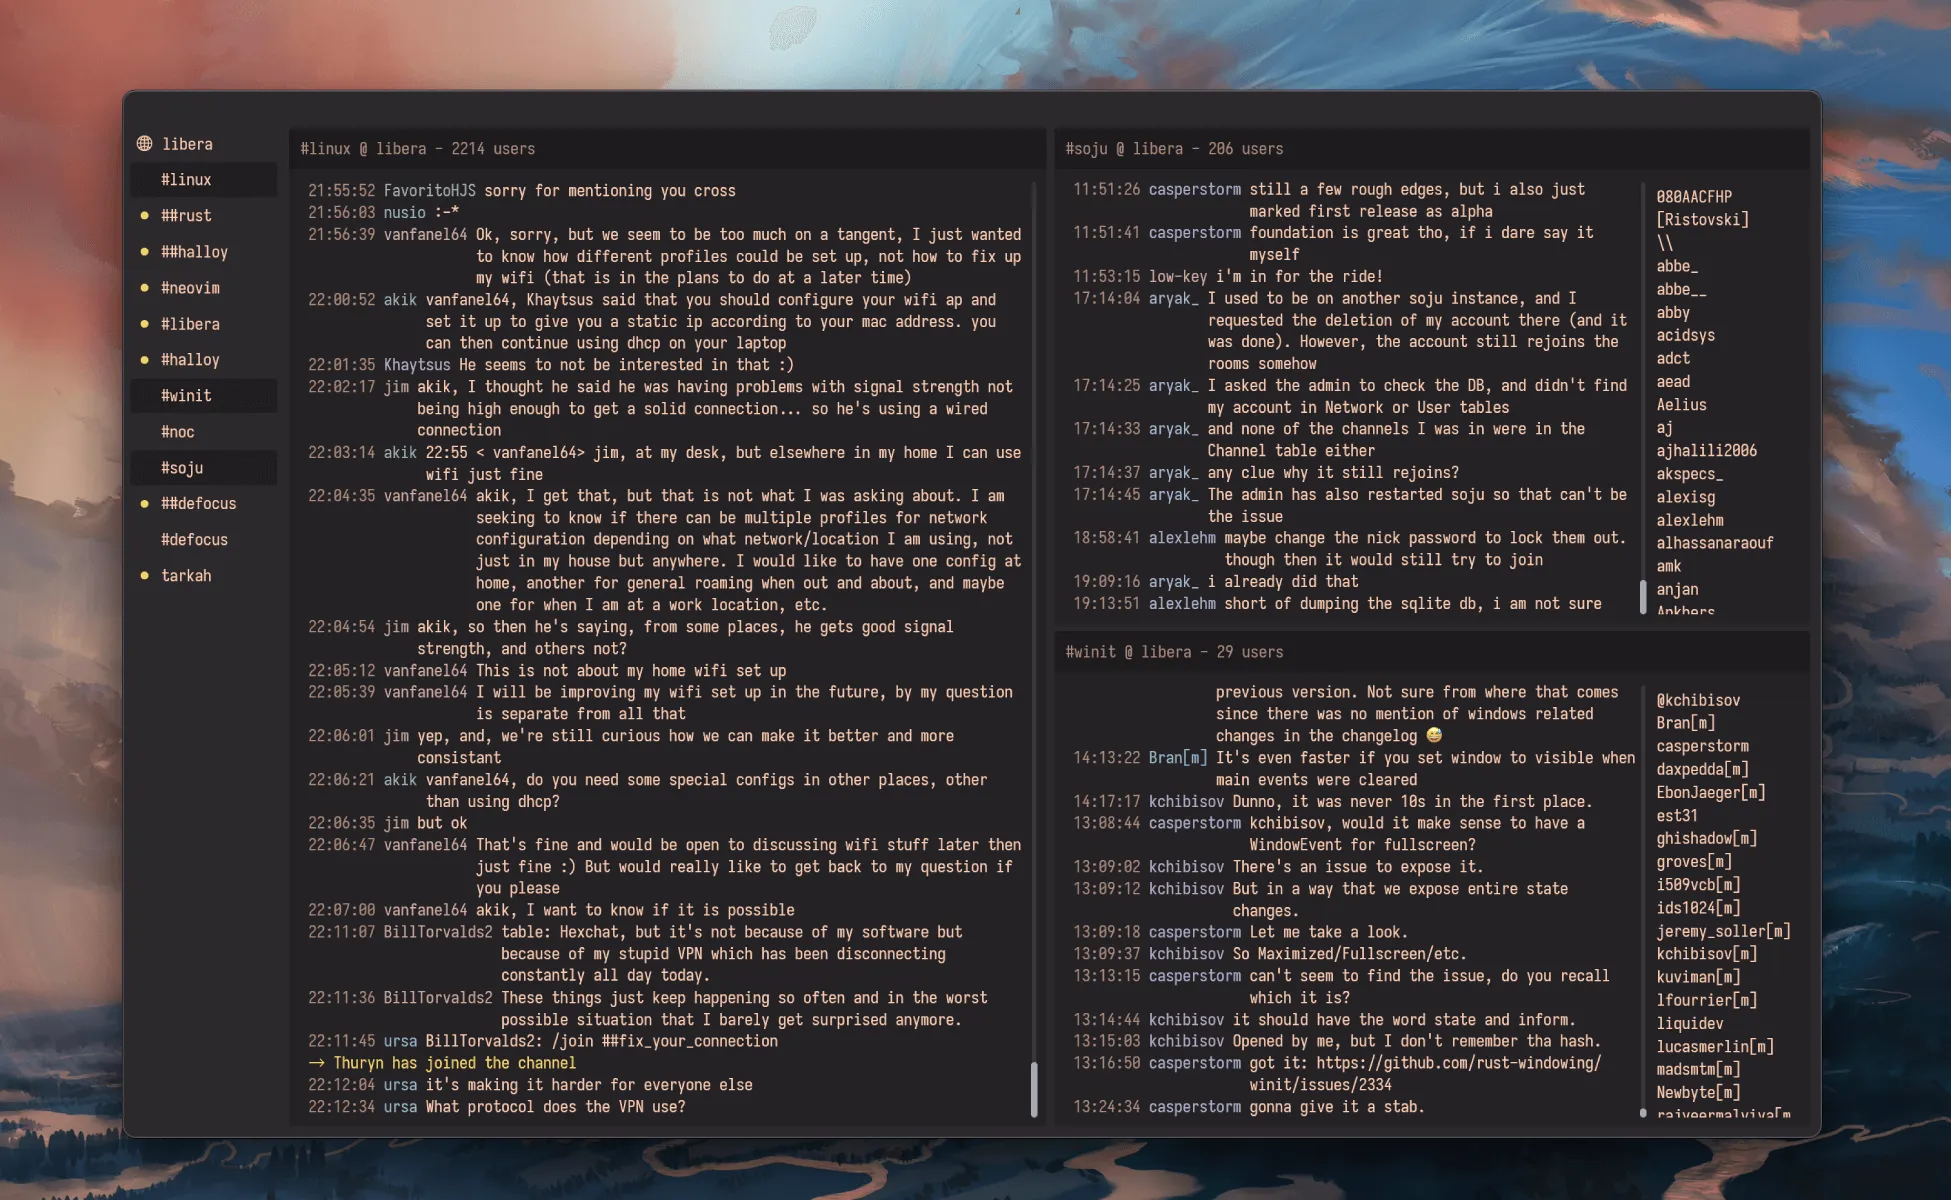Click the scrollbar in the #soju user list
Viewport: 1951px width, 1200px height.
[x=1642, y=596]
